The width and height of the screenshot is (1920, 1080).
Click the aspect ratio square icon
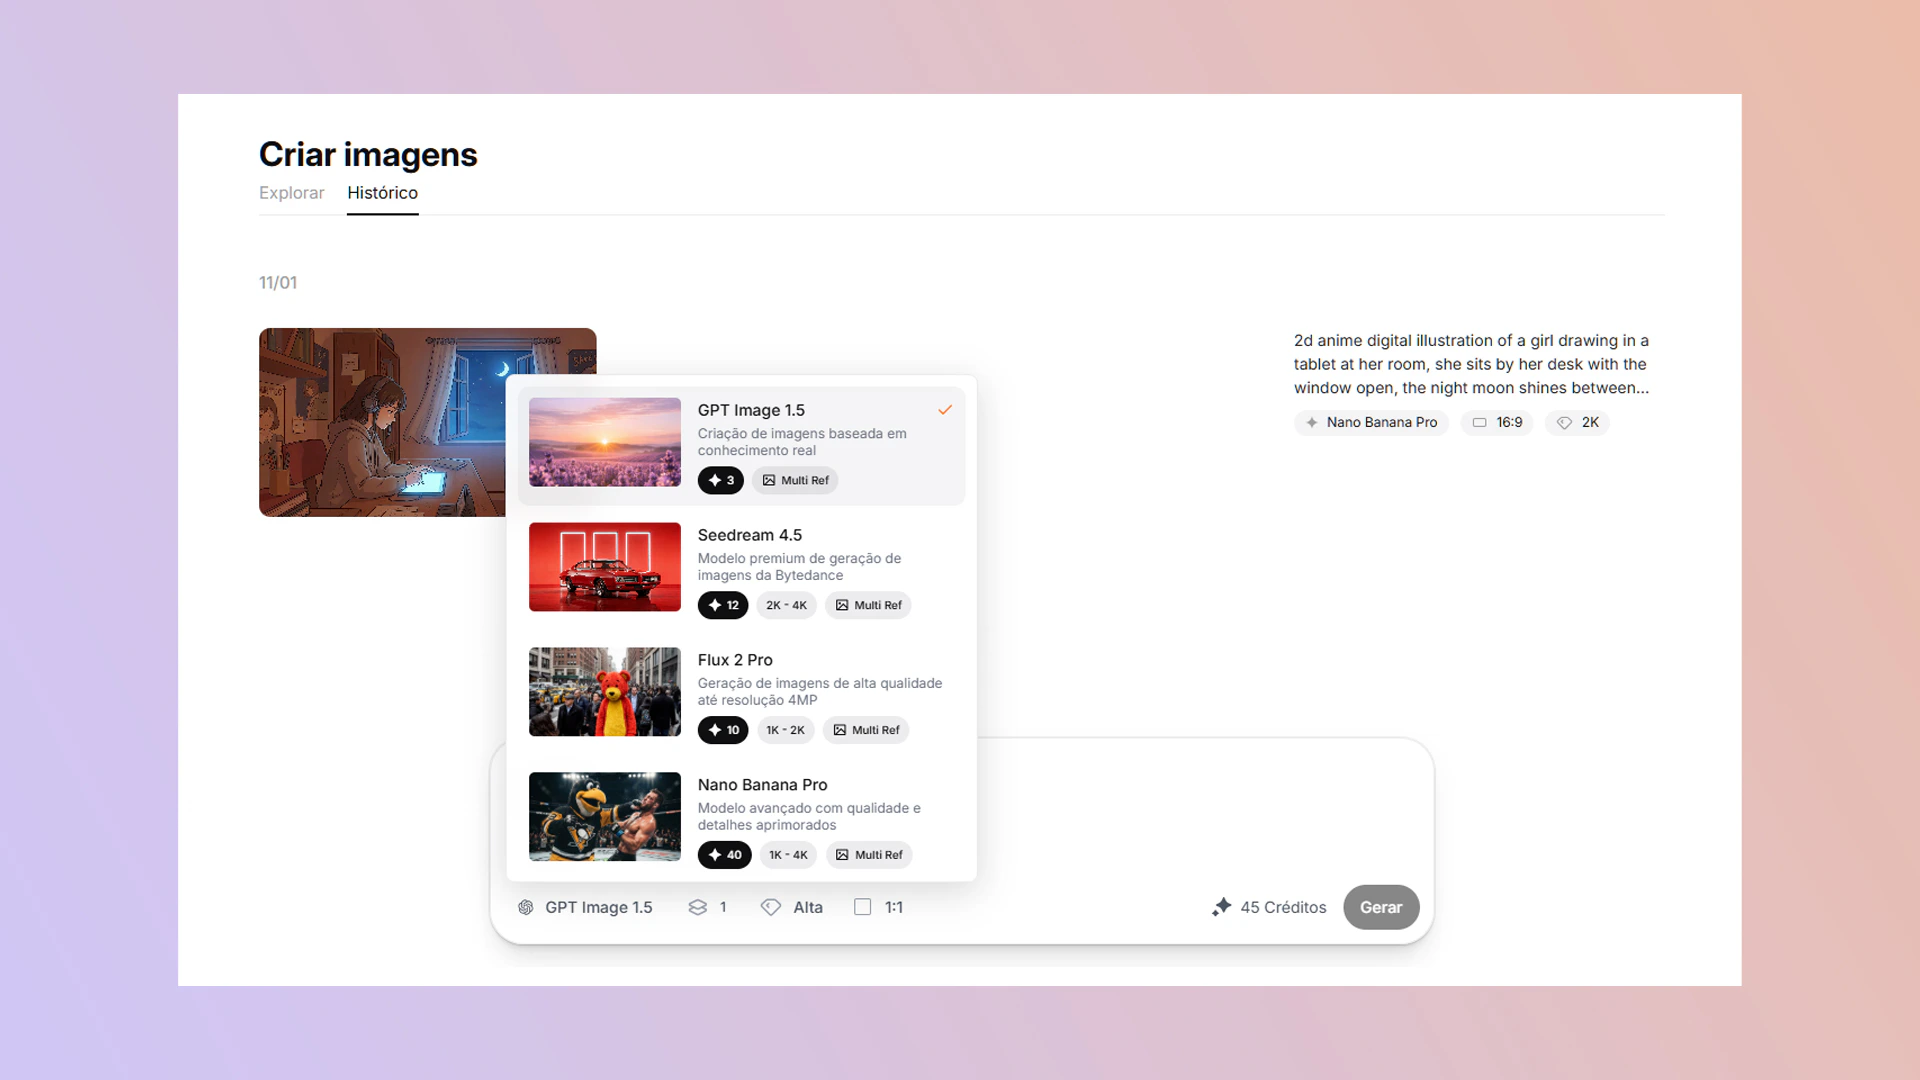tap(863, 907)
